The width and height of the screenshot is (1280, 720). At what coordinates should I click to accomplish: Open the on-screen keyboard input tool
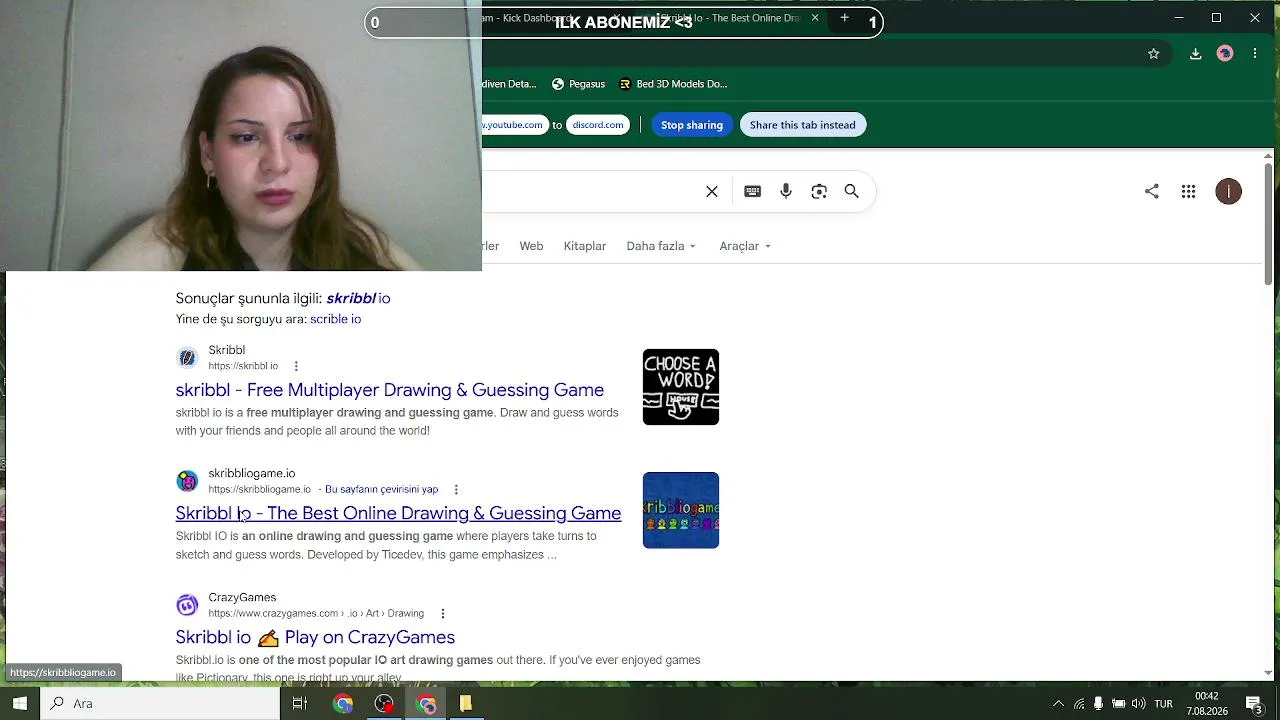click(753, 191)
